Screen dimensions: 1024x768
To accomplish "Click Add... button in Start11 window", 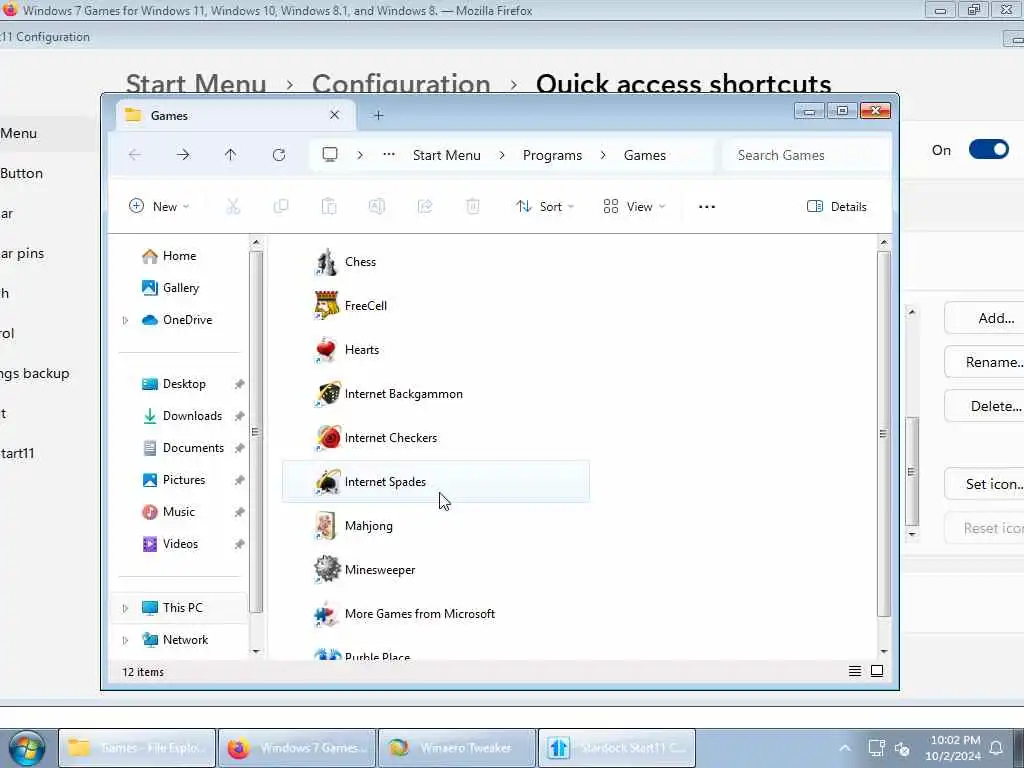I will click(986, 318).
